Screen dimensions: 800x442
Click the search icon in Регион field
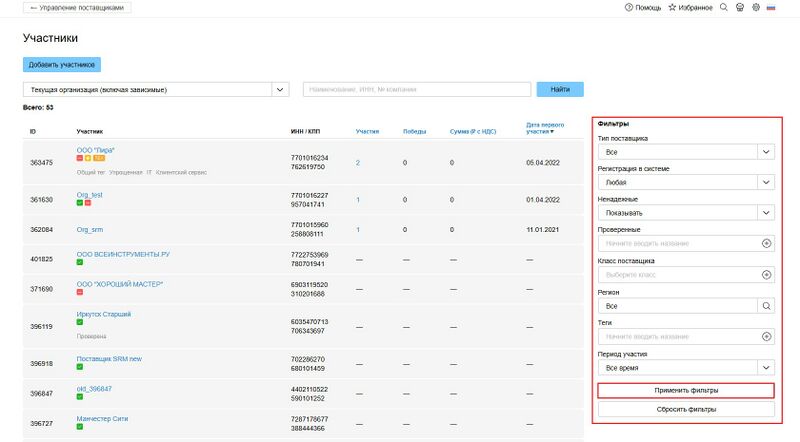click(x=766, y=306)
